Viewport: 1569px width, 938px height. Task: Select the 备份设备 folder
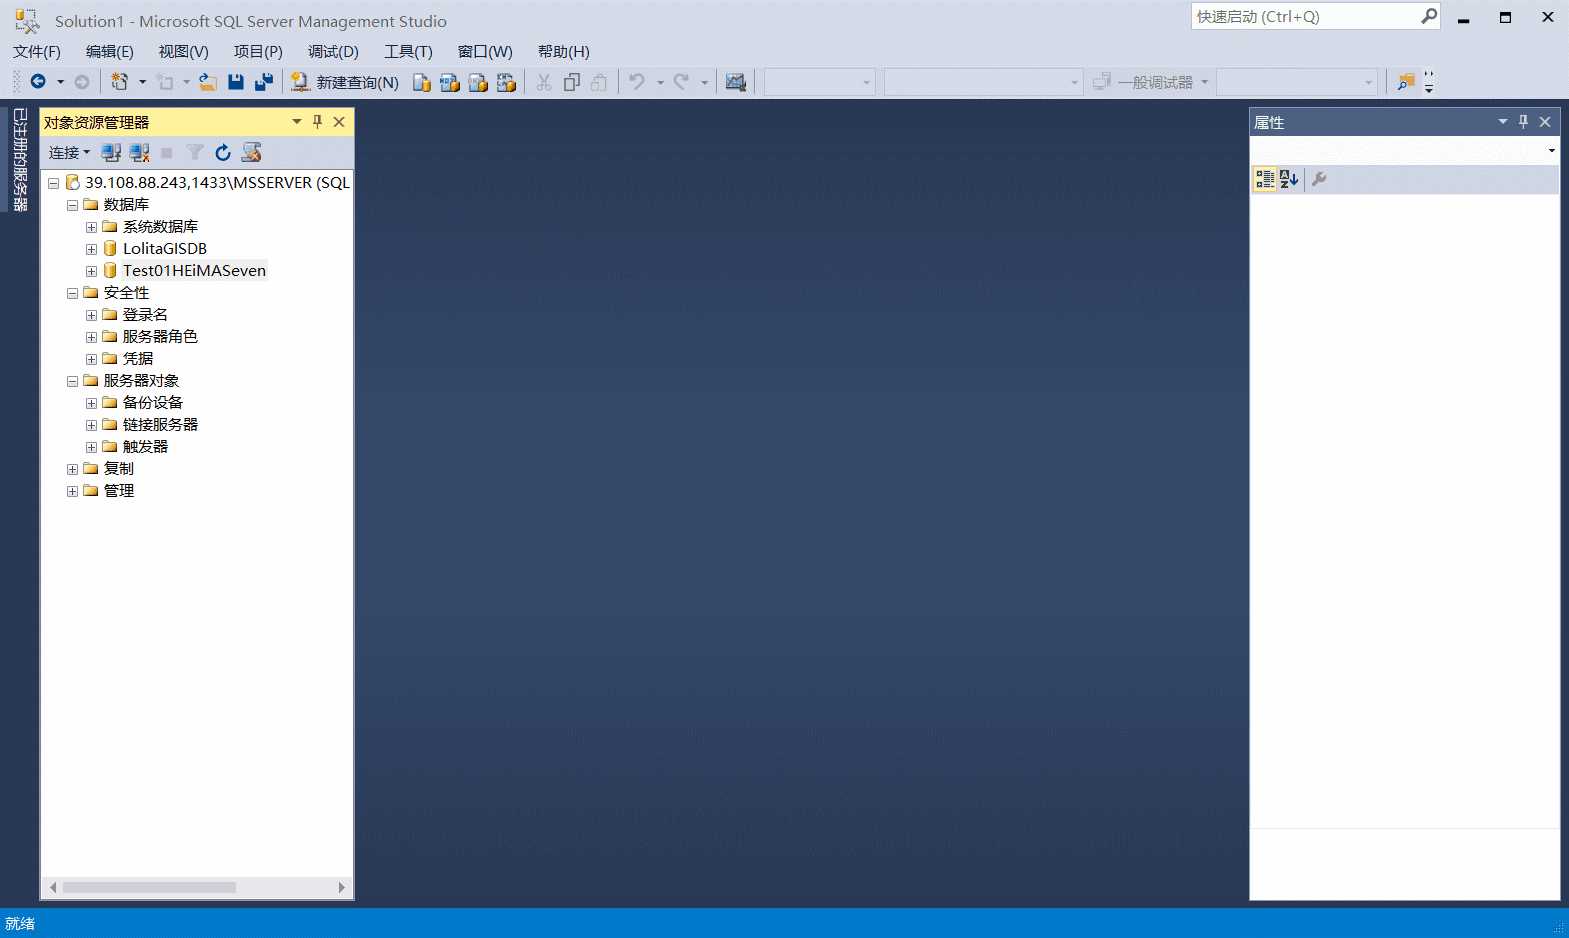pyautogui.click(x=153, y=403)
